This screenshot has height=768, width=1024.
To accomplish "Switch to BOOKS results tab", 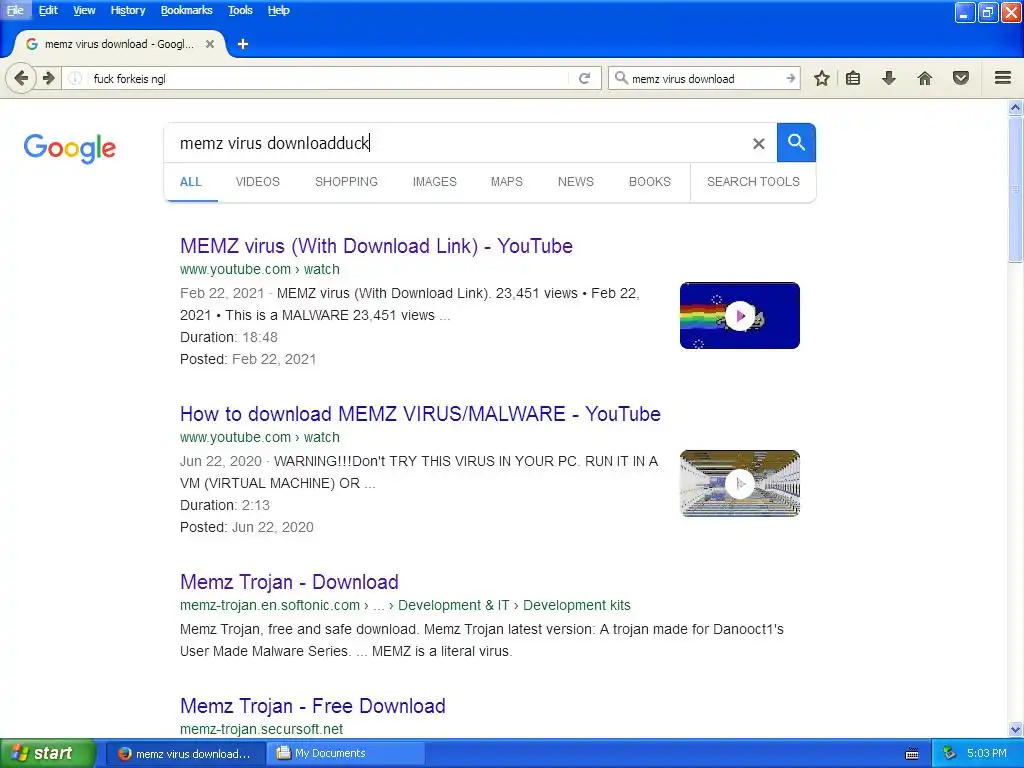I will pos(650,182).
